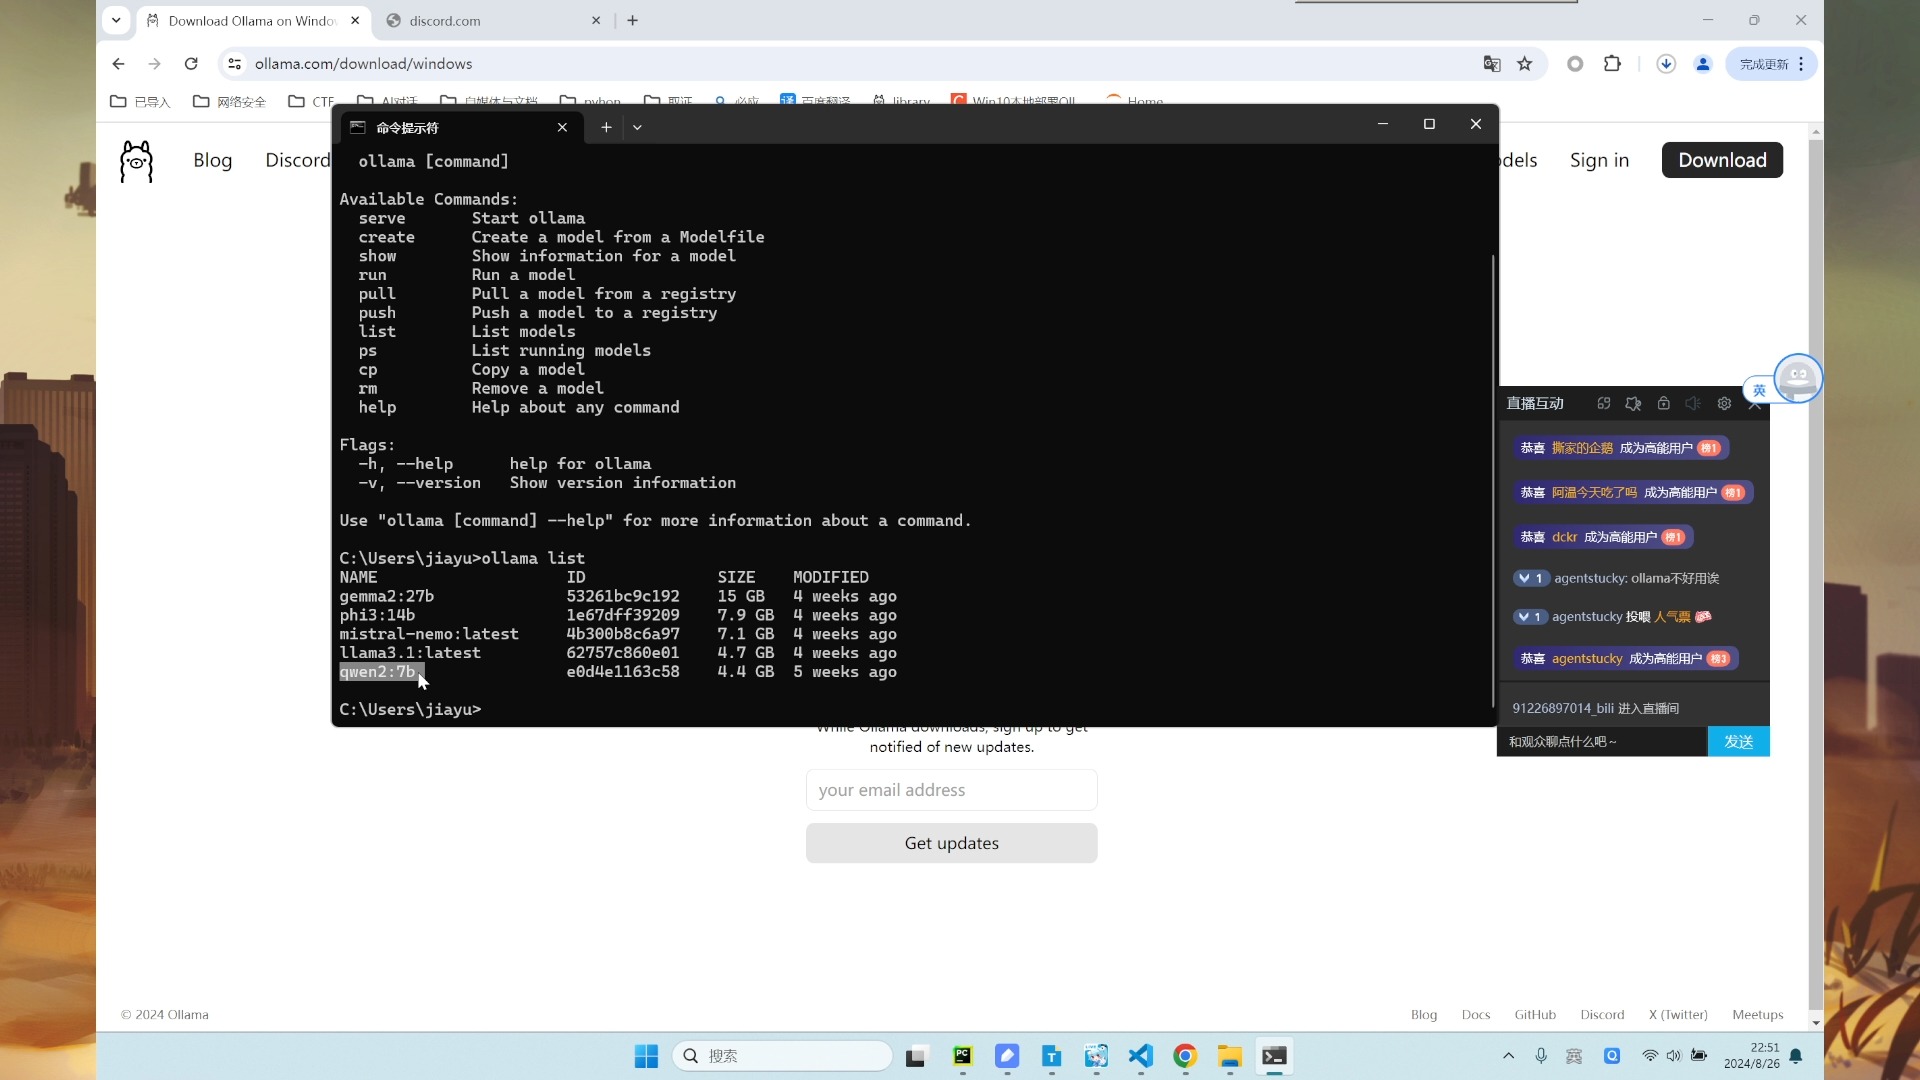Bookmark this page with the star
This screenshot has width=1920, height=1080.
(1525, 64)
